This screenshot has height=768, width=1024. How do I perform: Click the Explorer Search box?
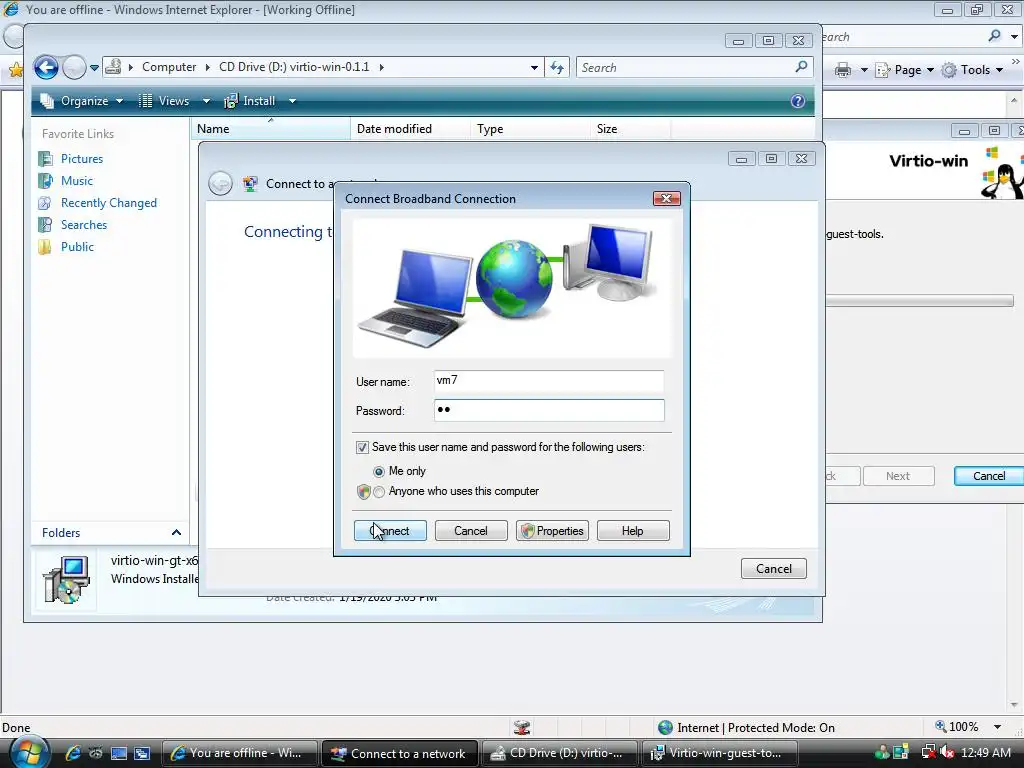686,67
